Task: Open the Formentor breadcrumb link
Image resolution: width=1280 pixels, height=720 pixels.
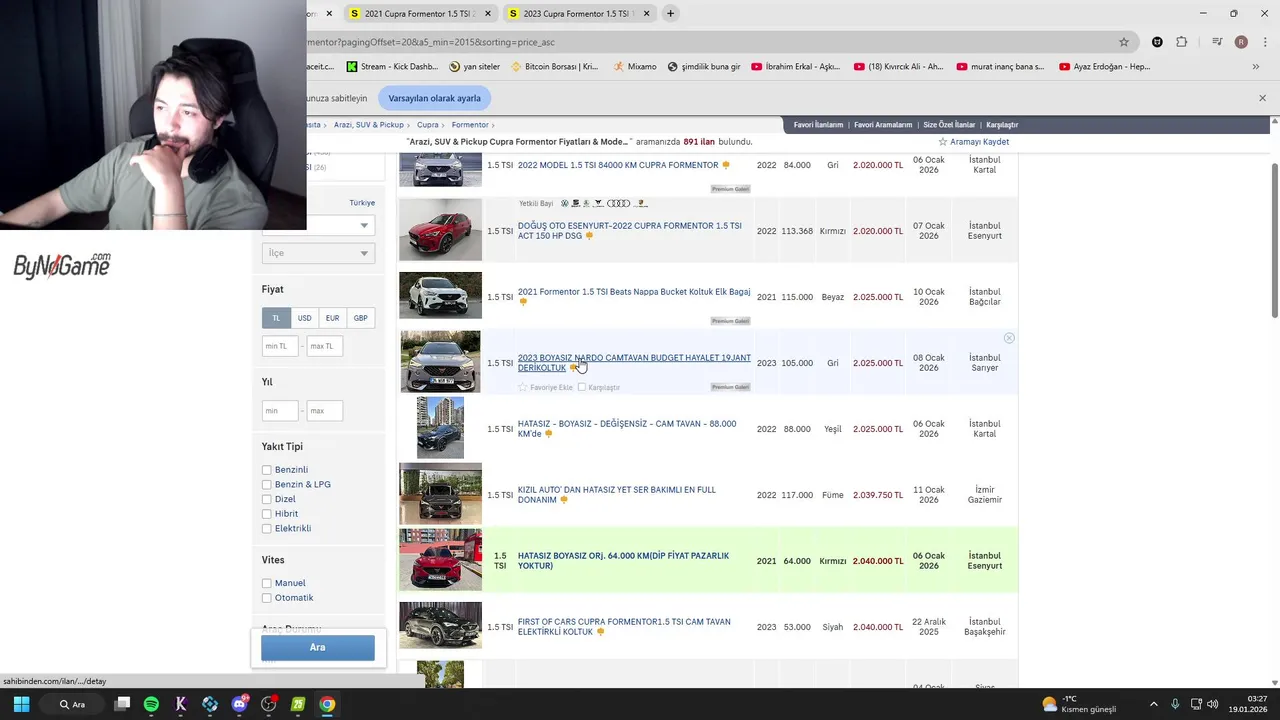Action: click(x=470, y=125)
